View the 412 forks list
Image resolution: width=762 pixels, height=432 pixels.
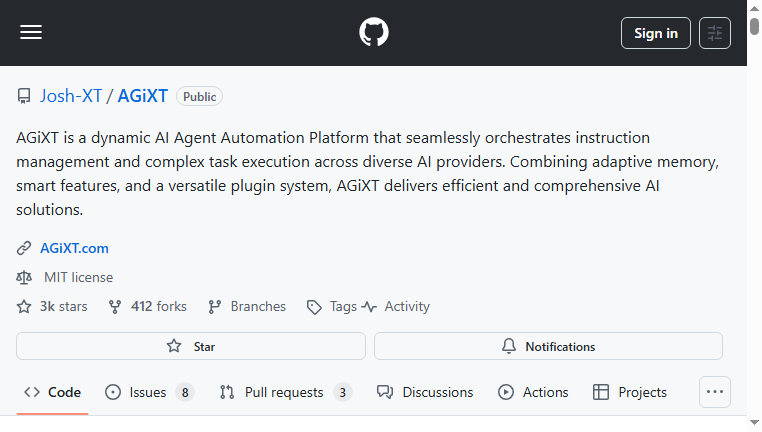pyautogui.click(x=158, y=307)
